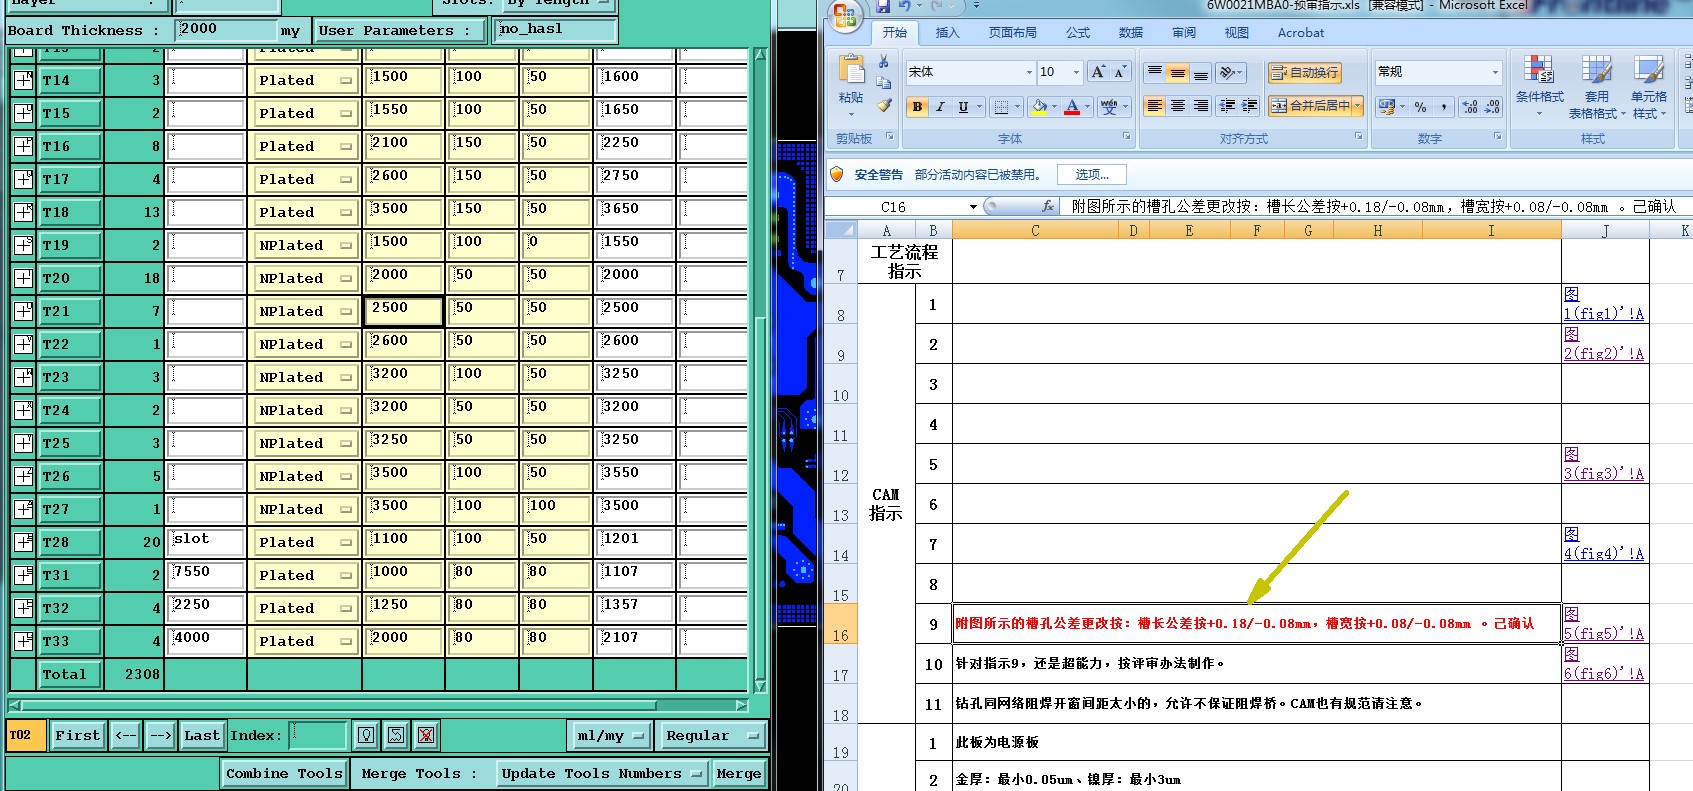Open the font name dropdown in Excel
This screenshot has height=791, width=1693.
click(1029, 72)
